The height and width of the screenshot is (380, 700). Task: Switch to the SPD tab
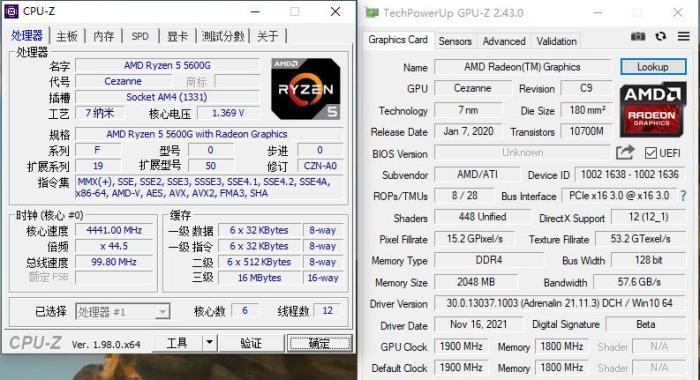[140, 36]
